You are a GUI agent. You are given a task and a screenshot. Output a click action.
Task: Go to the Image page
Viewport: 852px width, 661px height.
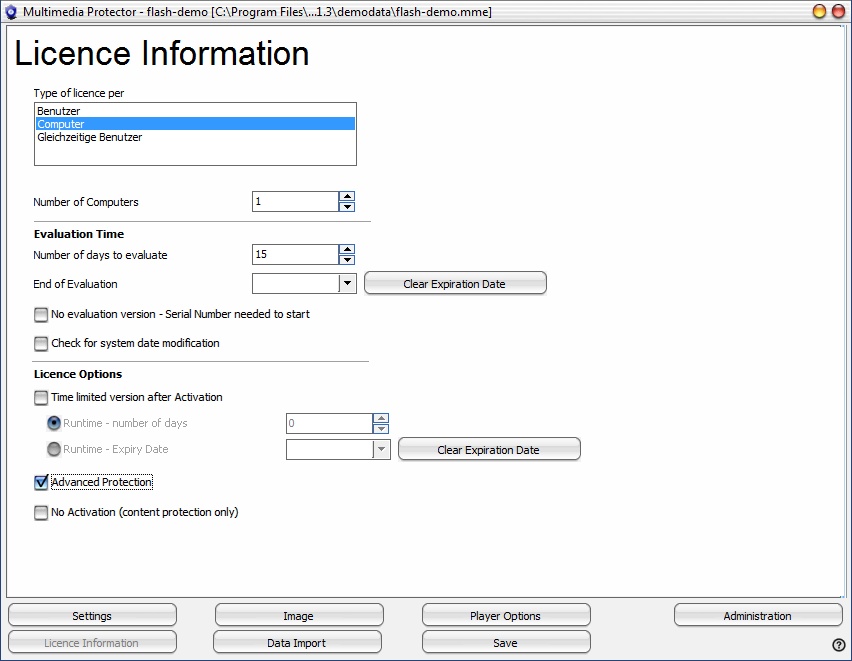click(x=299, y=616)
